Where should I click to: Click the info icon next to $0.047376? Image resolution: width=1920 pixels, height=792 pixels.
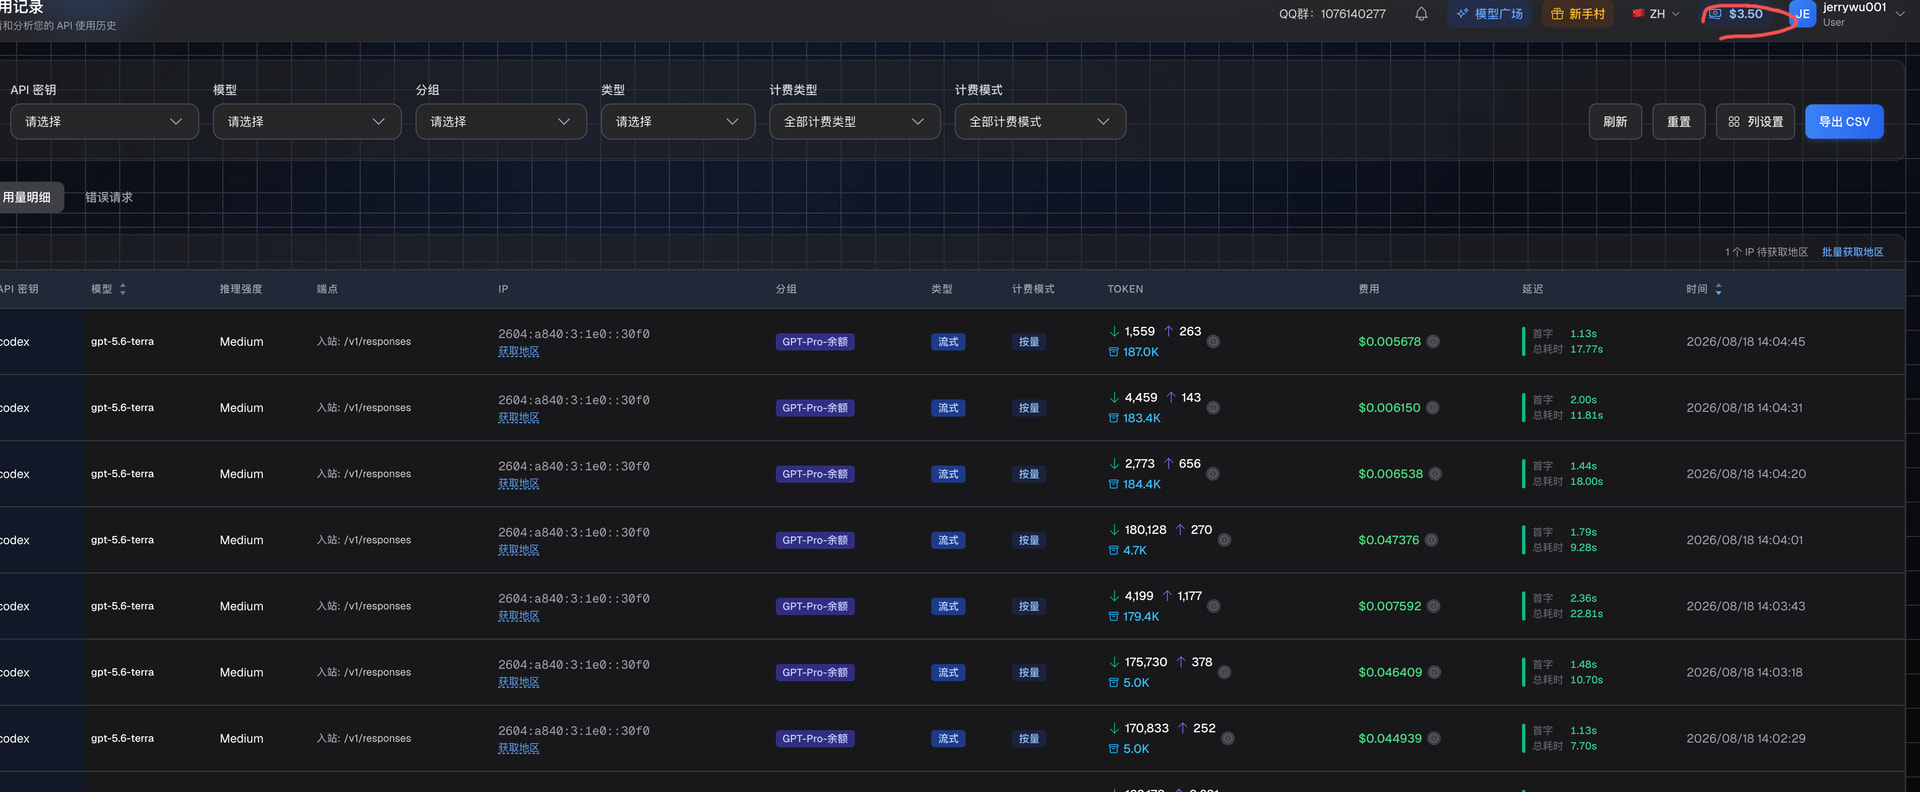coord(1431,540)
